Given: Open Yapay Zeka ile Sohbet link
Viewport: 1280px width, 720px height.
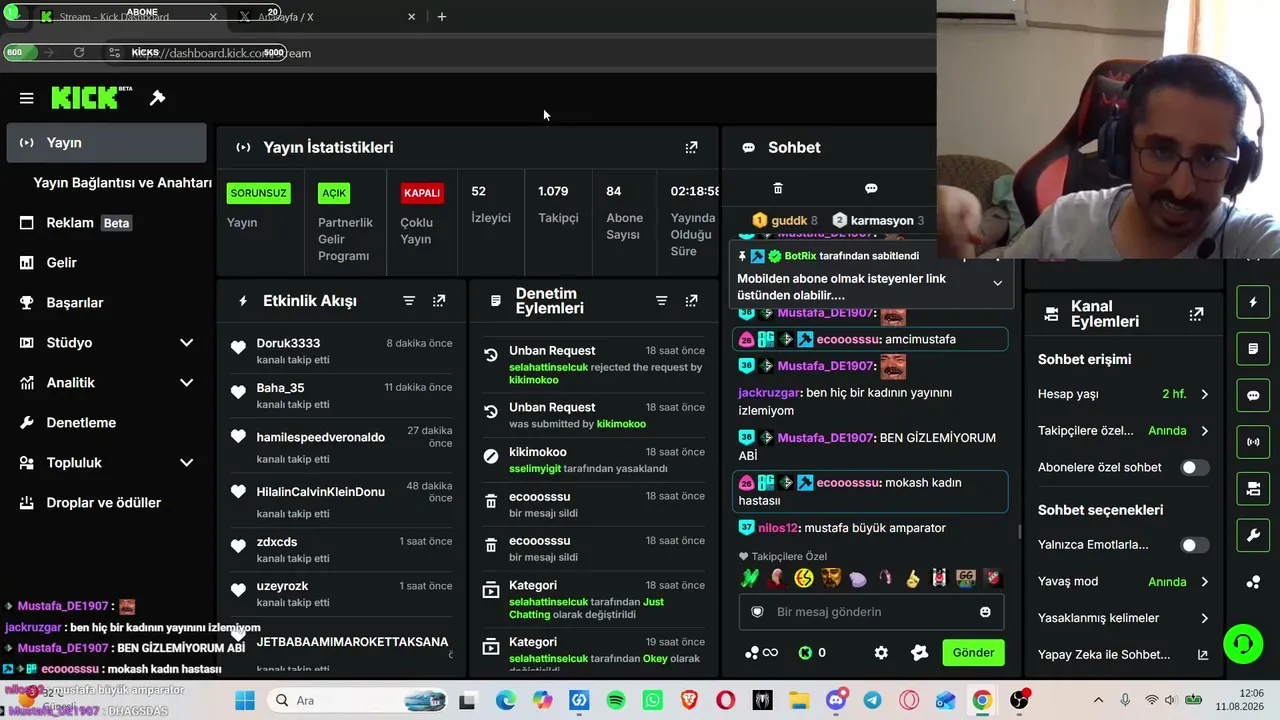Looking at the screenshot, I should pos(1123,655).
